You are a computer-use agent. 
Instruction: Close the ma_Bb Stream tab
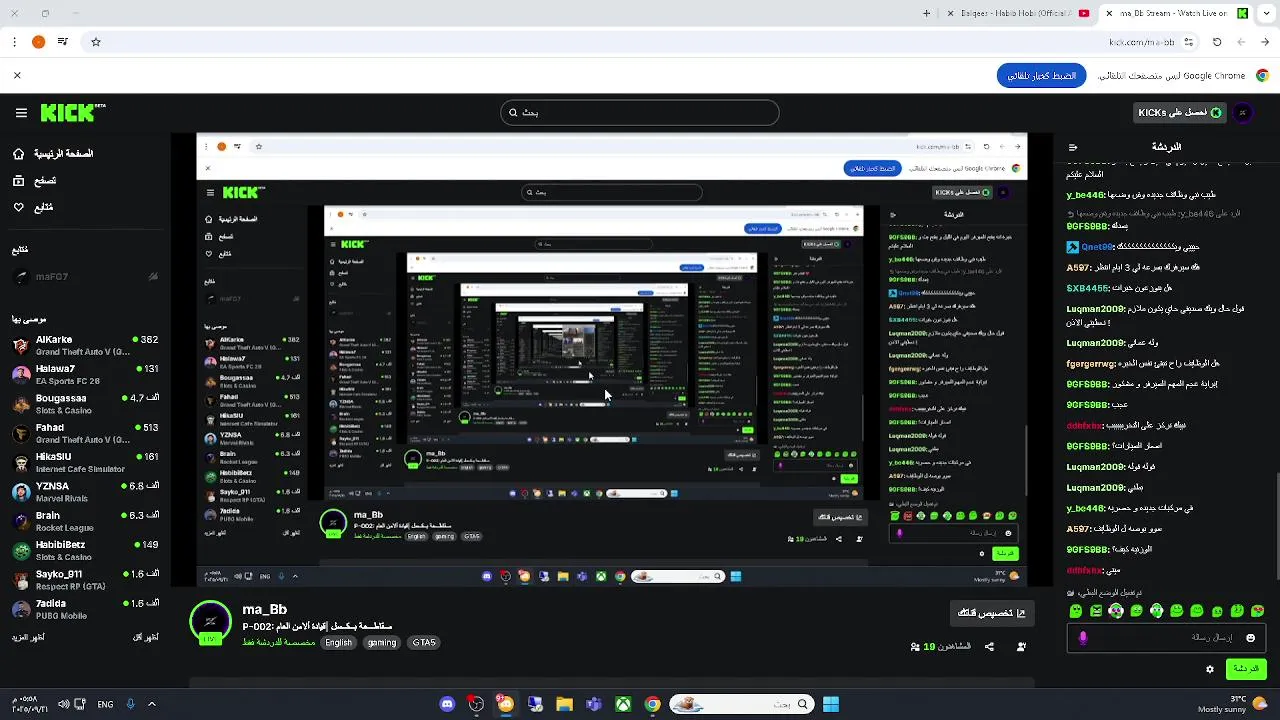click(x=1109, y=13)
